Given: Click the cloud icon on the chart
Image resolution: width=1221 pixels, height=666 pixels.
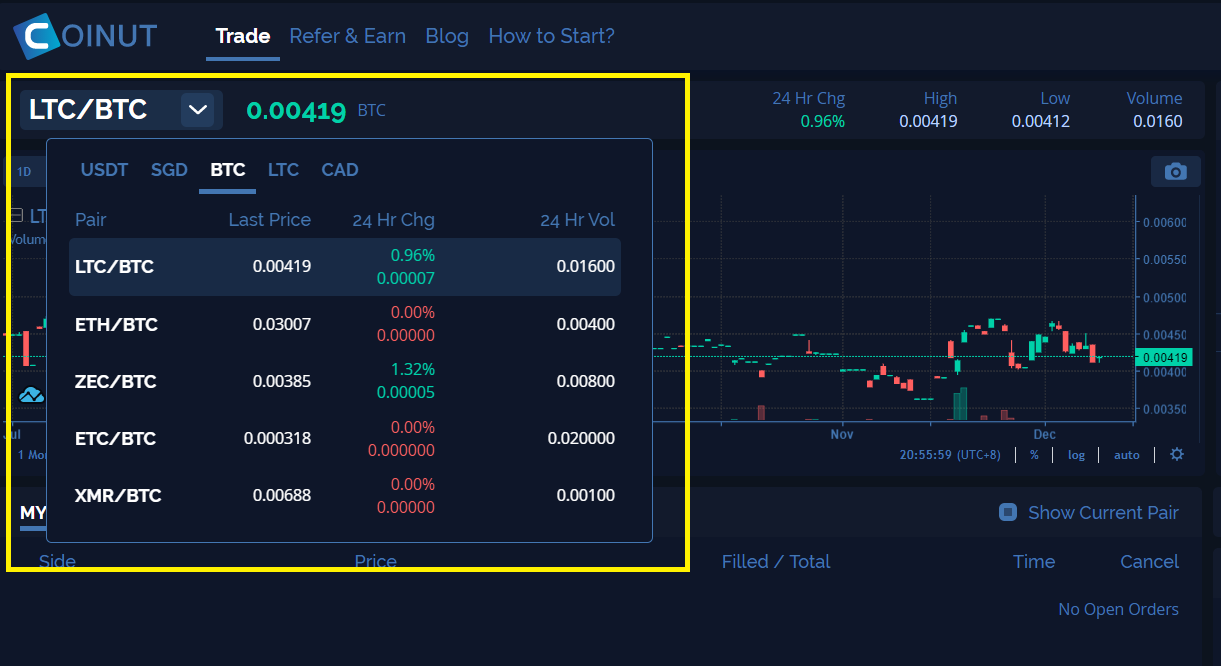Looking at the screenshot, I should 32,394.
